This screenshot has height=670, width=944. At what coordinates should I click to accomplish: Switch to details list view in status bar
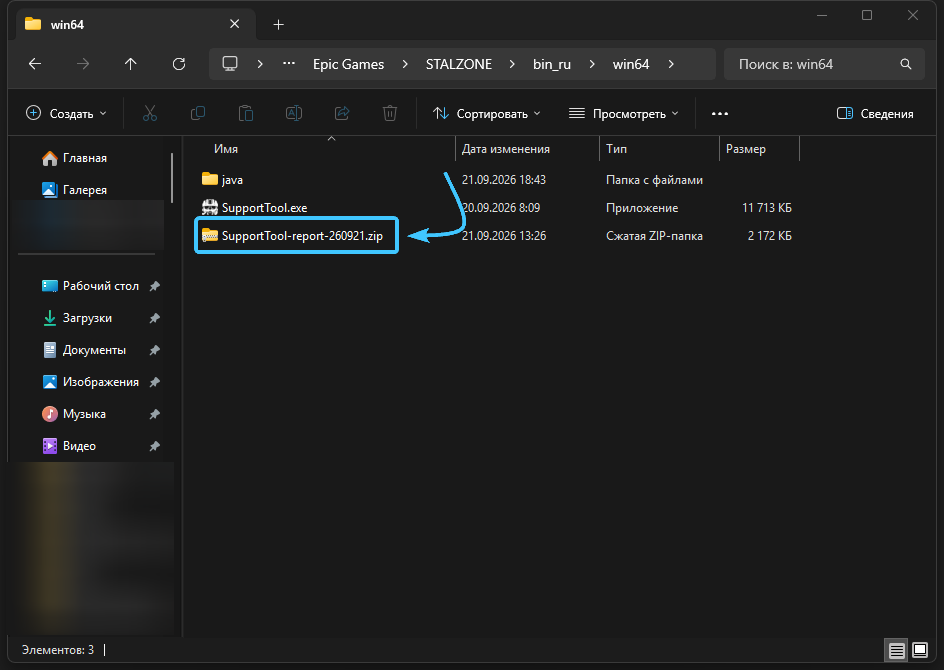[896, 650]
